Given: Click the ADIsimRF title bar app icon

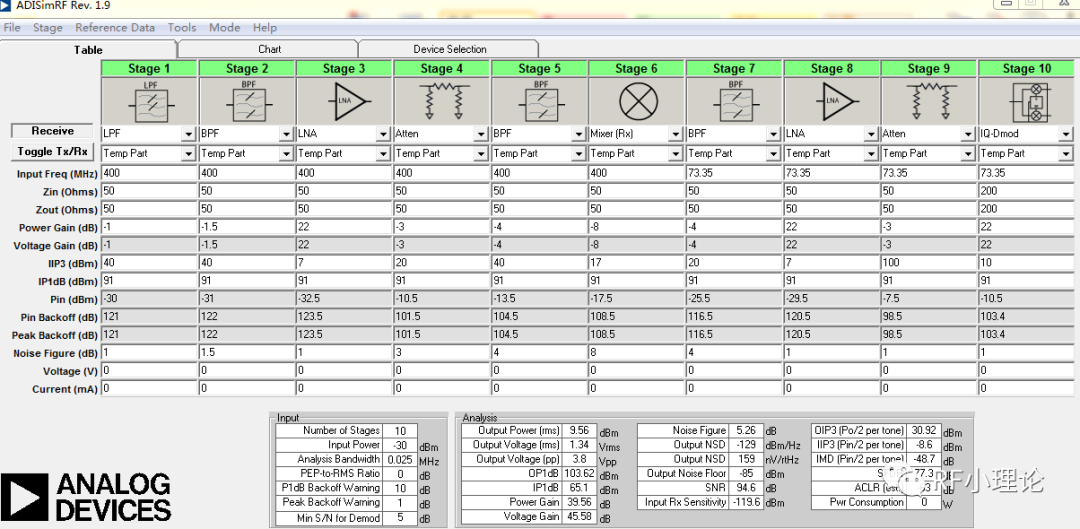Looking at the screenshot, I should tap(6, 6).
